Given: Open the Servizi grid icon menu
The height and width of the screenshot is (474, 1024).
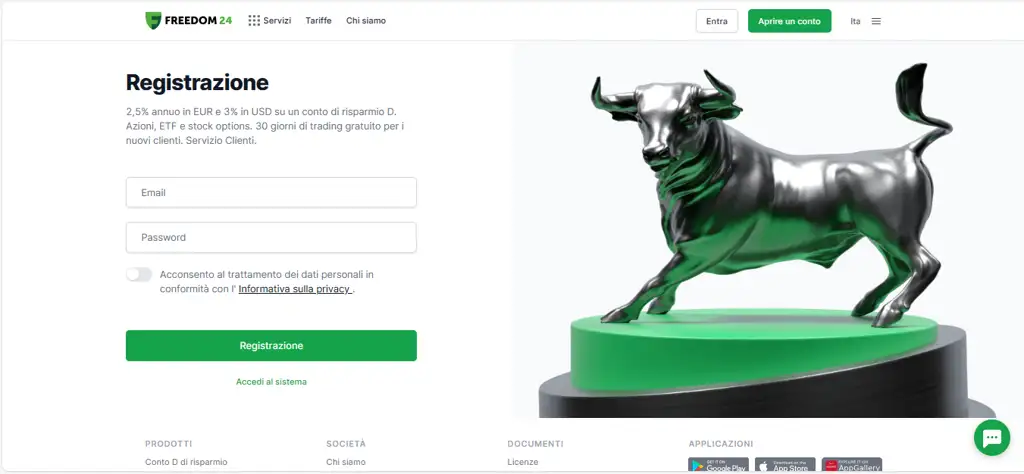Looking at the screenshot, I should point(254,21).
